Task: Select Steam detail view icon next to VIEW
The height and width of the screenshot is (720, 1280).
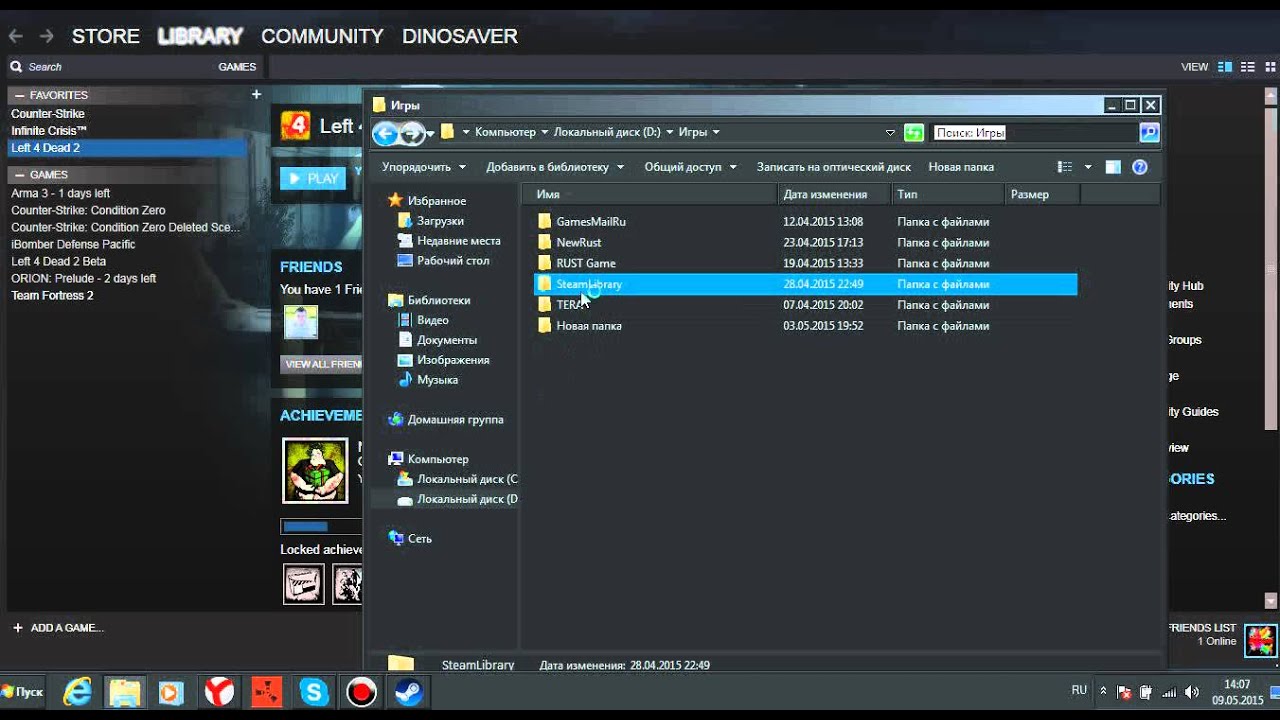Action: coord(1225,67)
